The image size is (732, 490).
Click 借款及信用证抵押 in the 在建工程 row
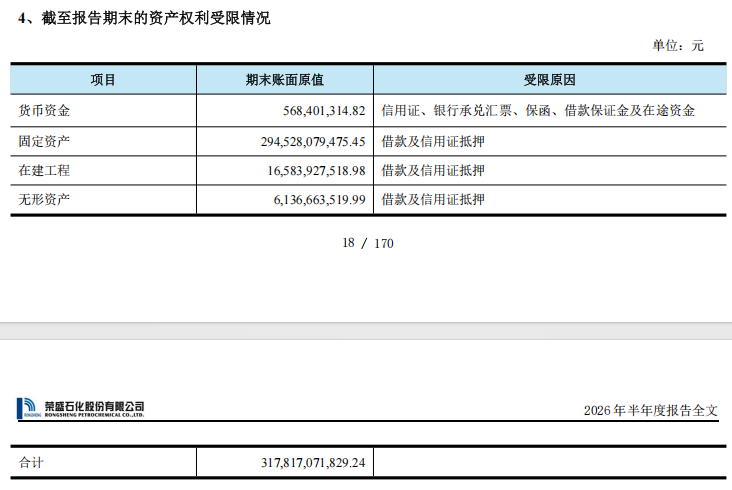(x=433, y=170)
